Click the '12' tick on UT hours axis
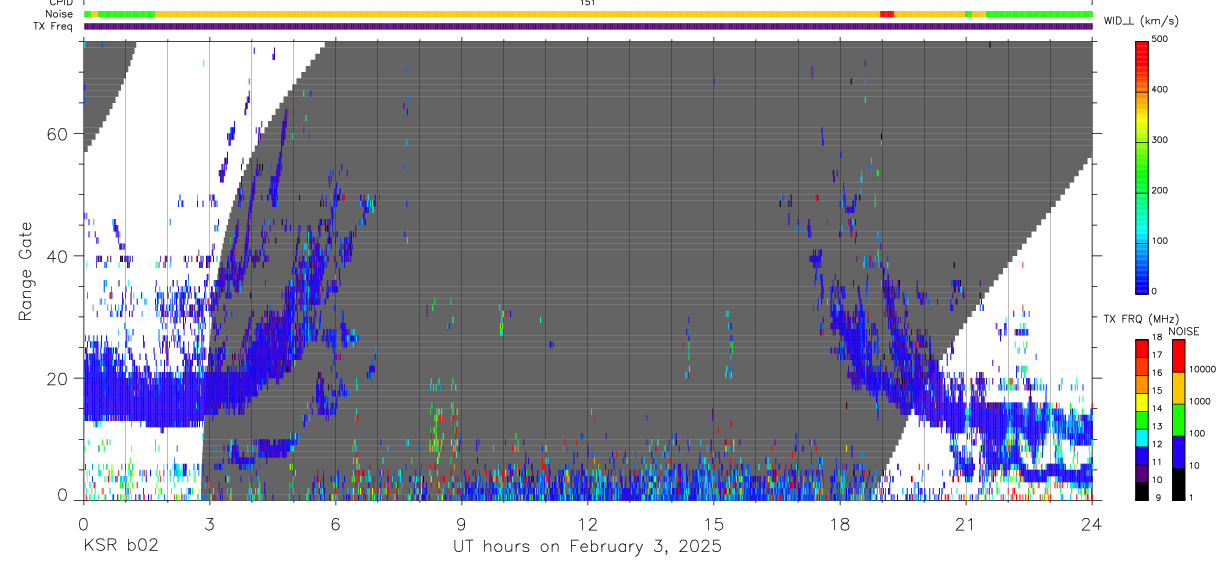Viewport: 1228px width, 567px height. (588, 523)
